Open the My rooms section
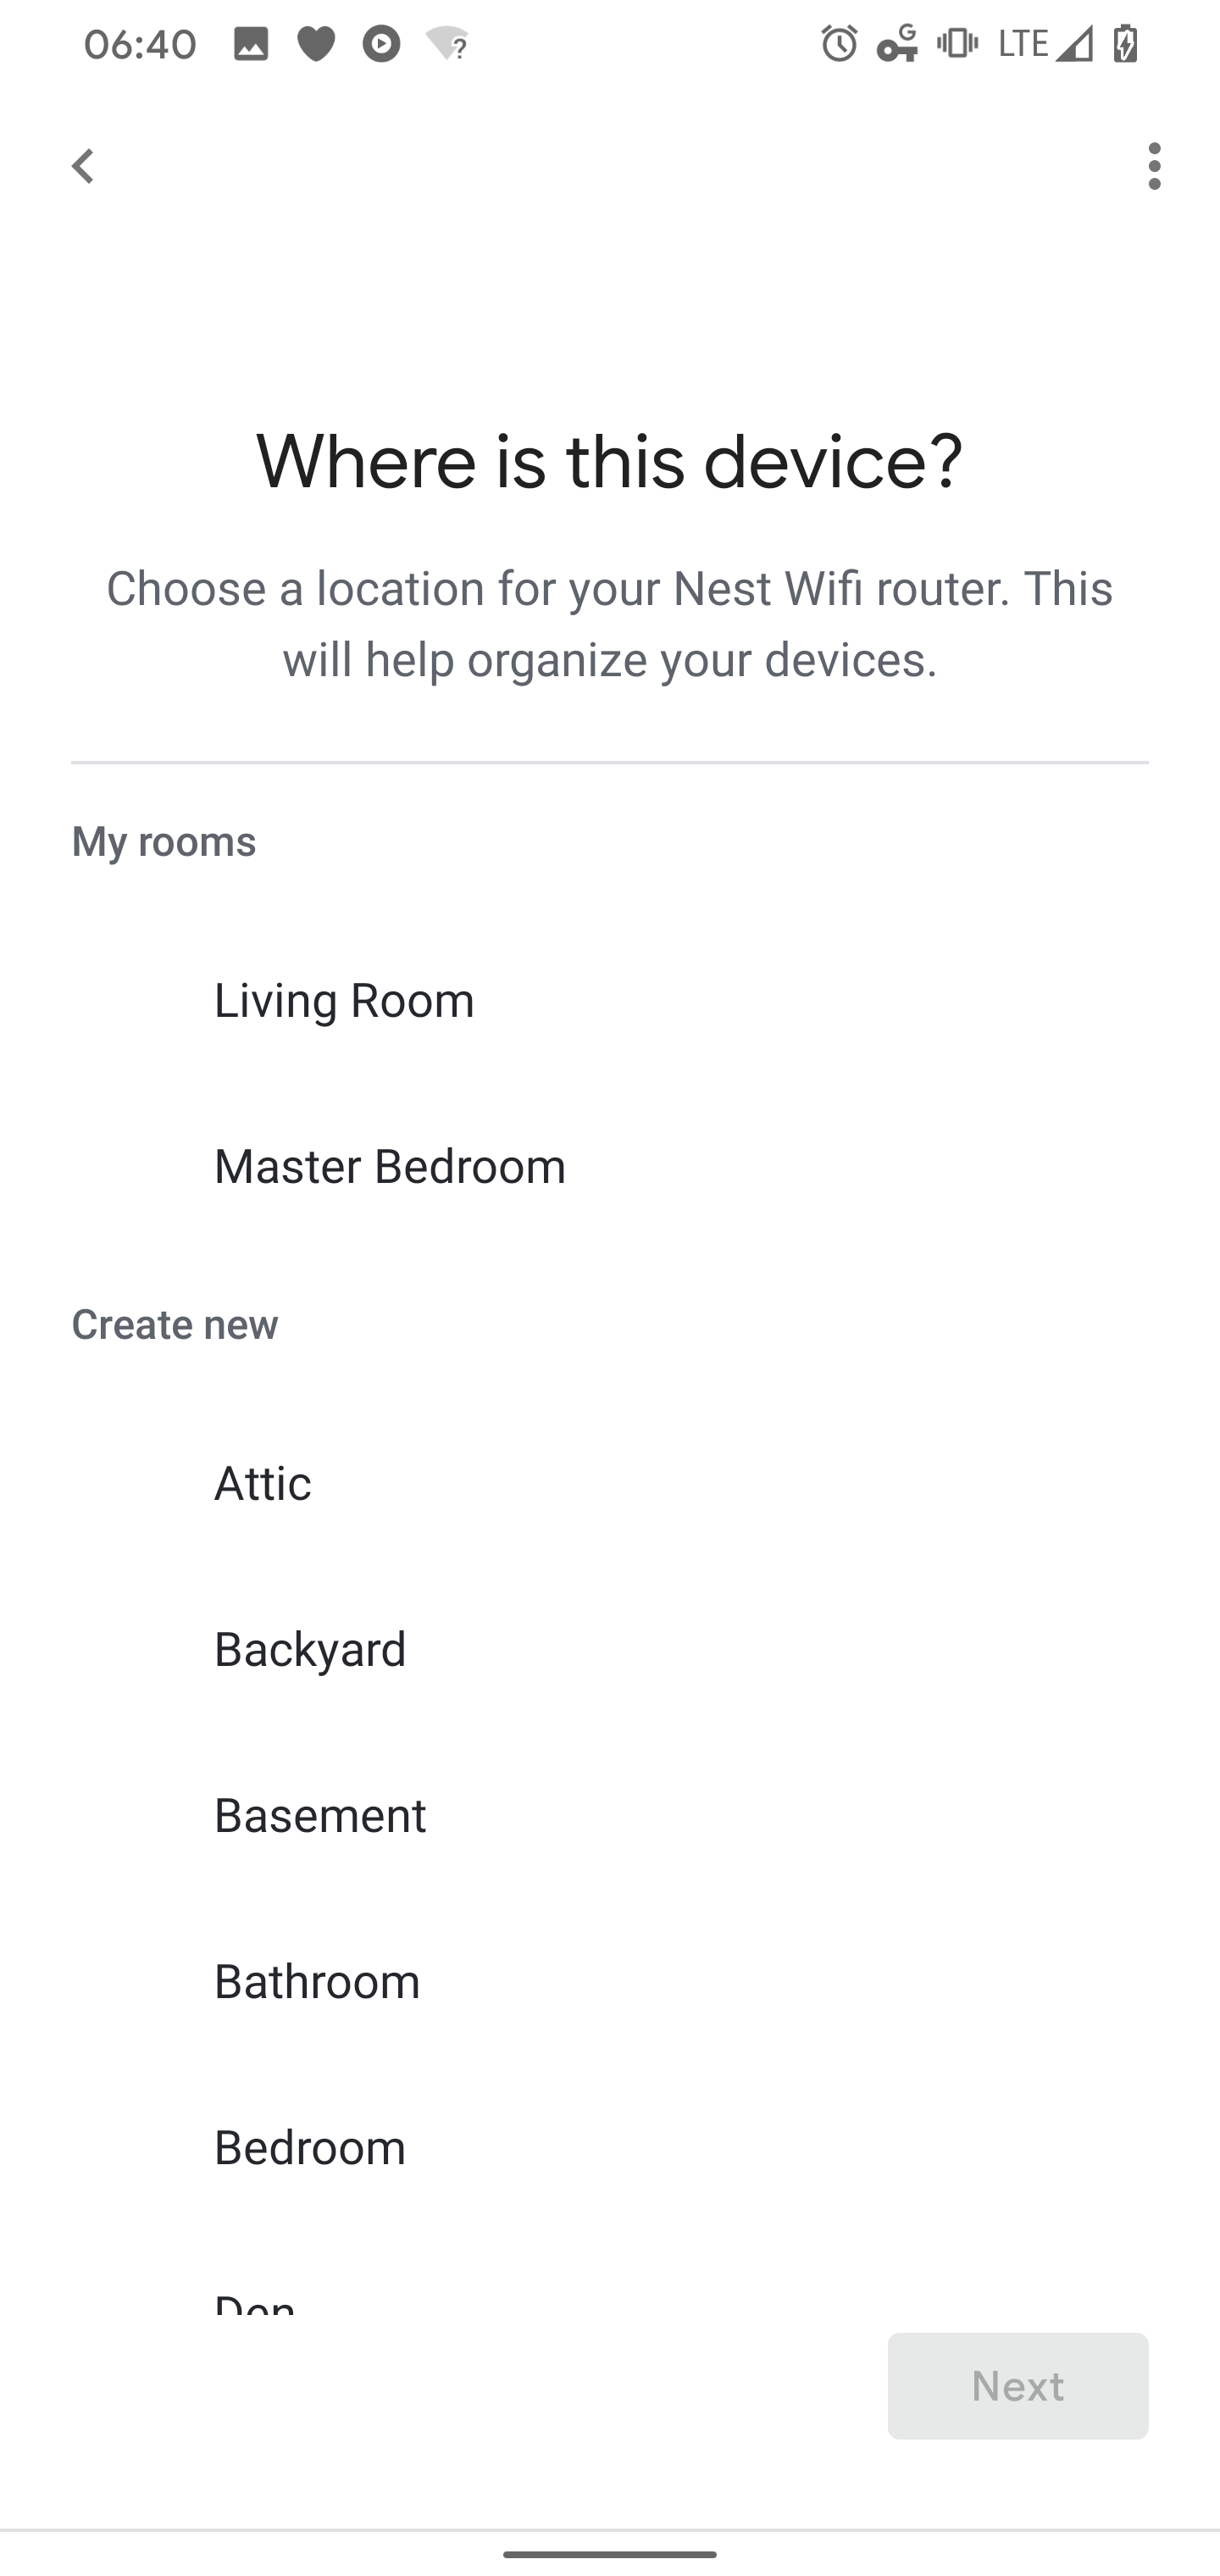This screenshot has height=2576, width=1220. tap(163, 840)
